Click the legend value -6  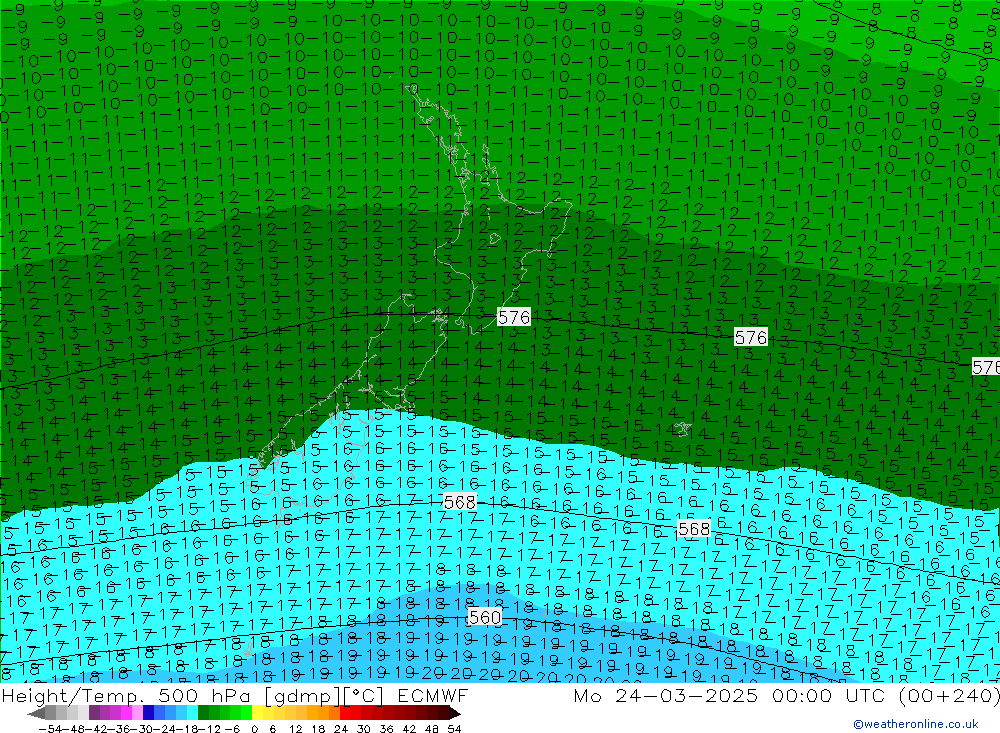click(232, 729)
